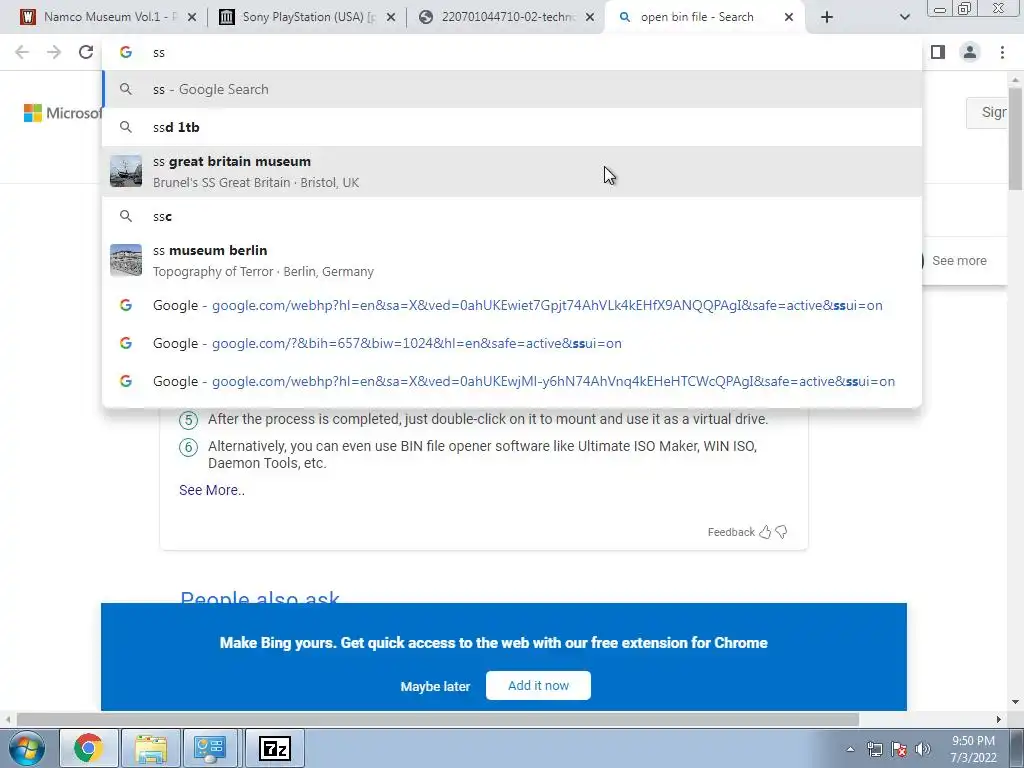Open the Chrome profile avatar
The width and height of the screenshot is (1024, 768).
tap(970, 52)
